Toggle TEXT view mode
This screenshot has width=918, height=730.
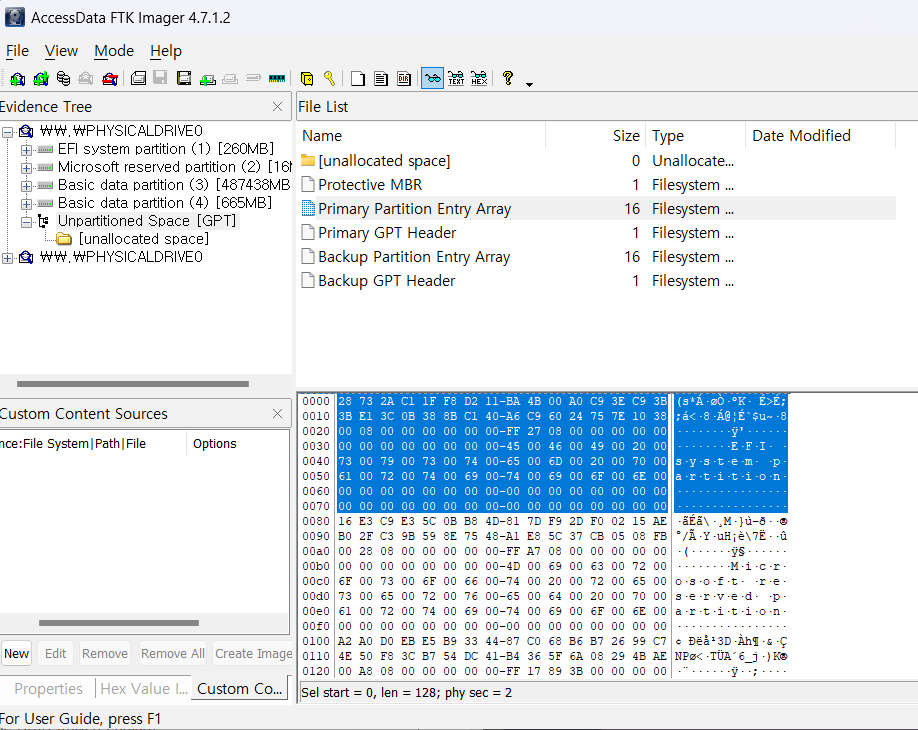(456, 78)
